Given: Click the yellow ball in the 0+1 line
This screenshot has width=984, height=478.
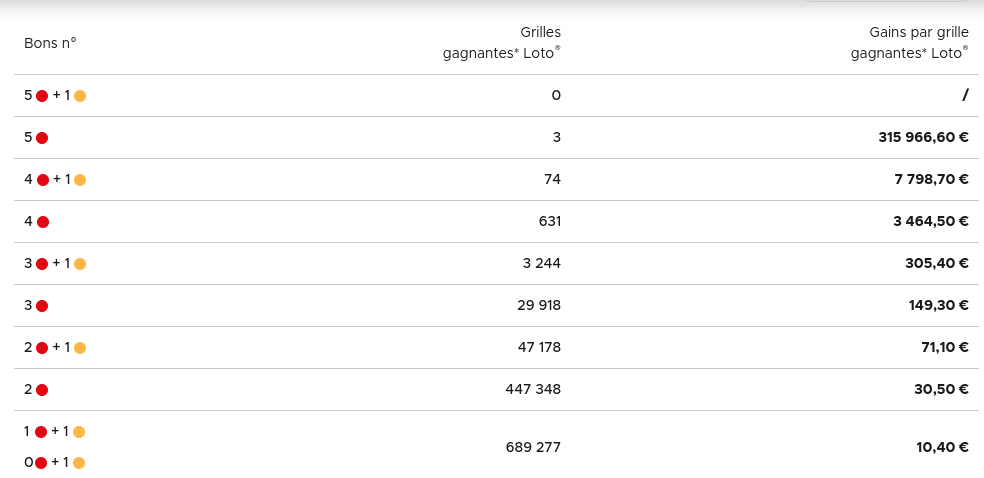Looking at the screenshot, I should click(x=79, y=463).
